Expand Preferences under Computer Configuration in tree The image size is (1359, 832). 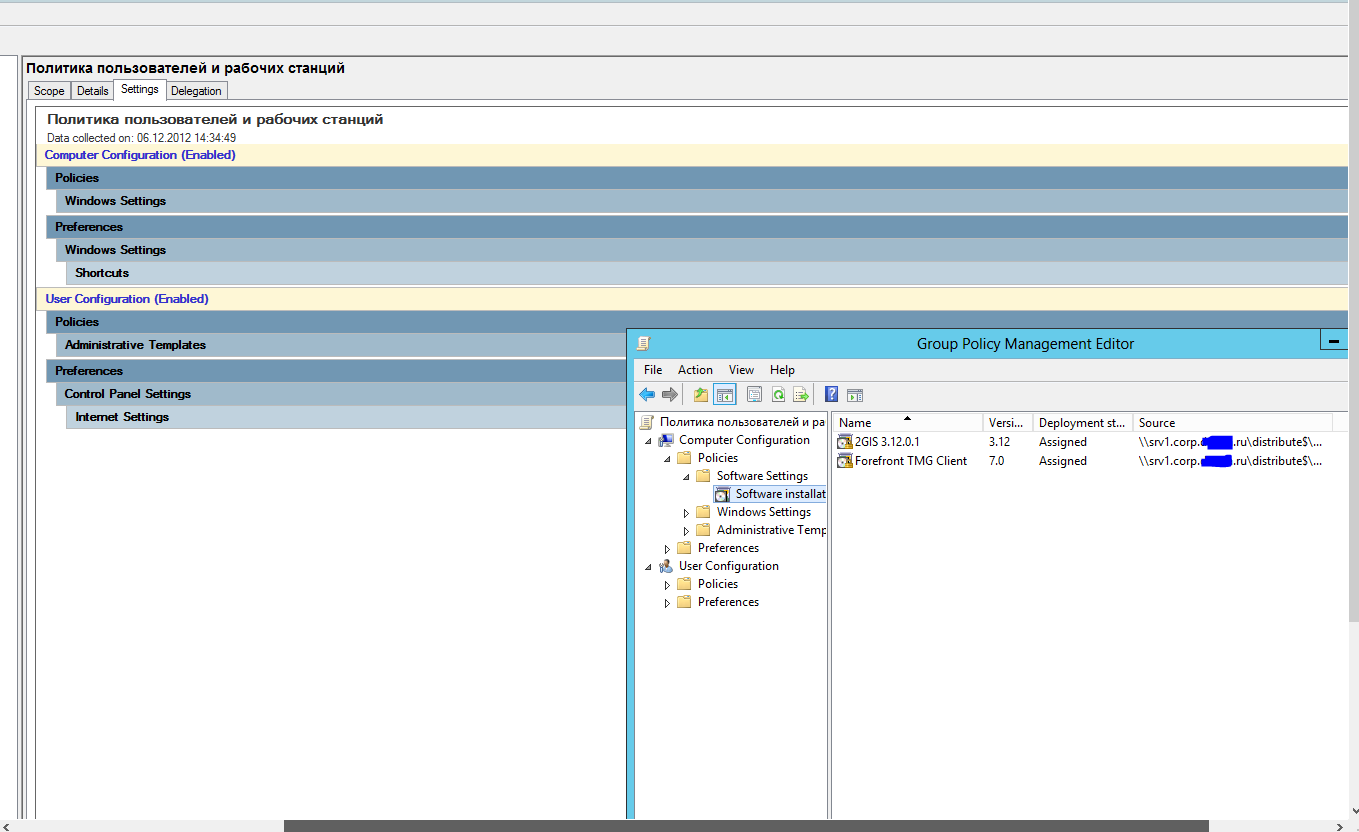click(x=667, y=549)
